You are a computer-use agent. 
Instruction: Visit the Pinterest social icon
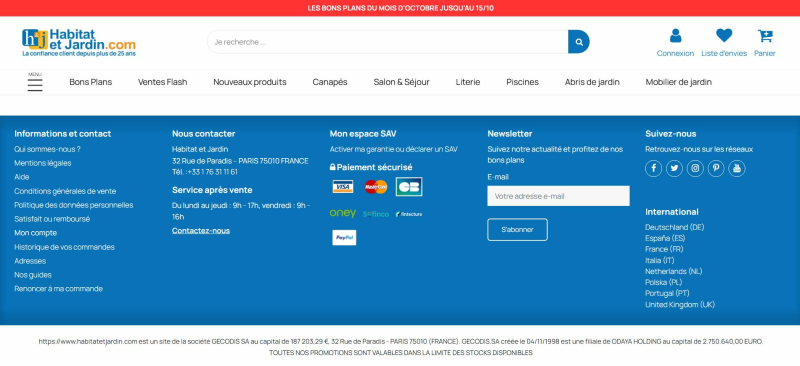point(716,168)
